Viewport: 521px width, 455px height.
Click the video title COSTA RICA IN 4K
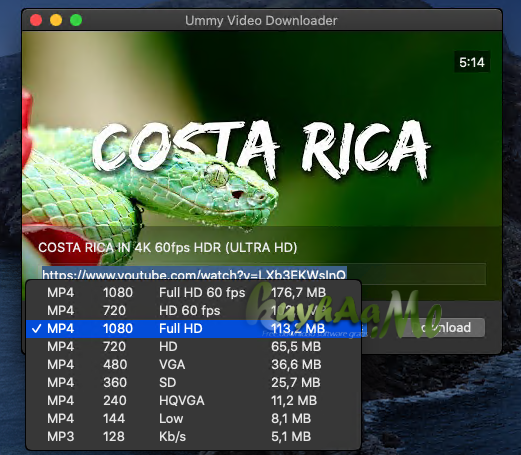pos(168,248)
